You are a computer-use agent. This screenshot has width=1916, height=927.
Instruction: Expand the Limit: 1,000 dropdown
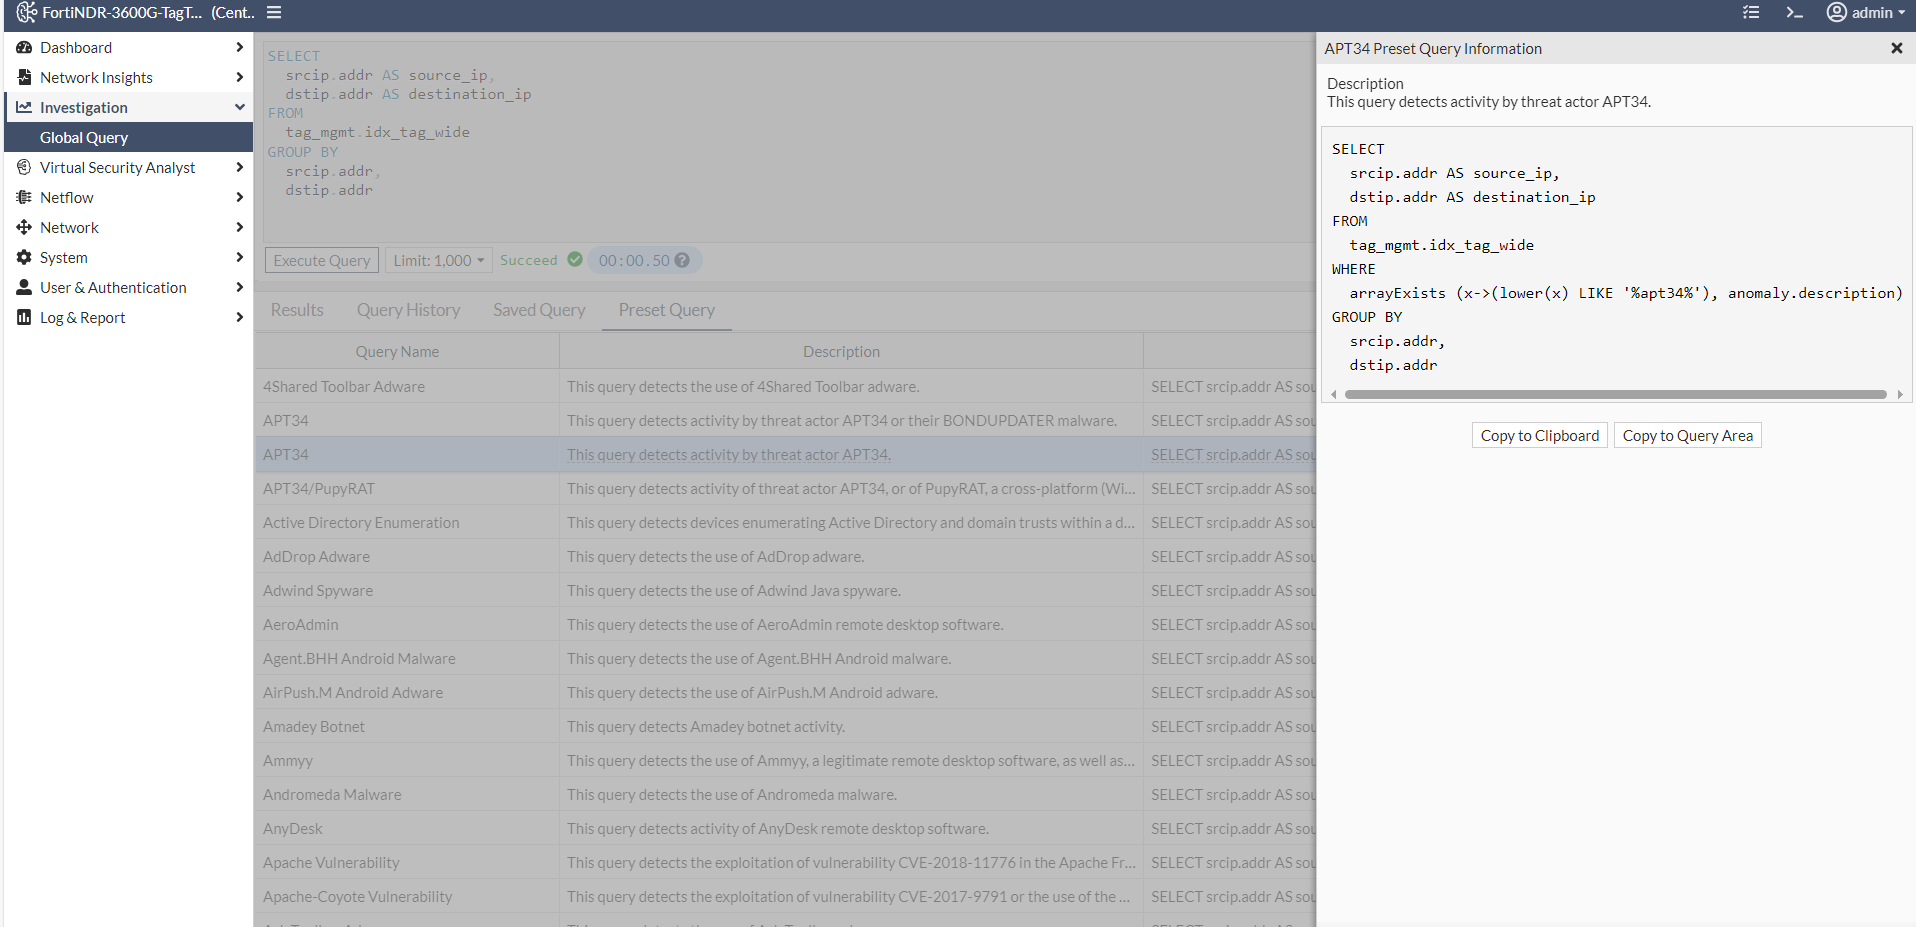pos(438,260)
